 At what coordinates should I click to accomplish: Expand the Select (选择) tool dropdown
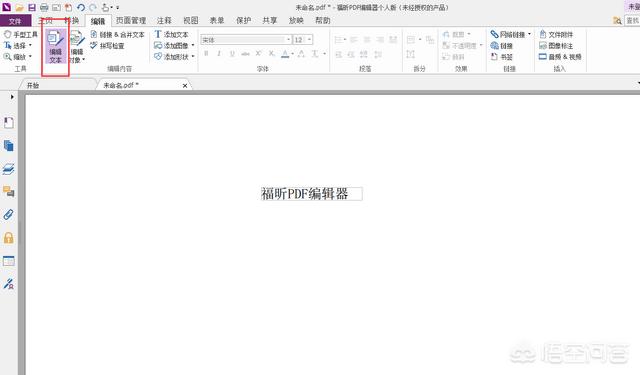click(x=30, y=46)
